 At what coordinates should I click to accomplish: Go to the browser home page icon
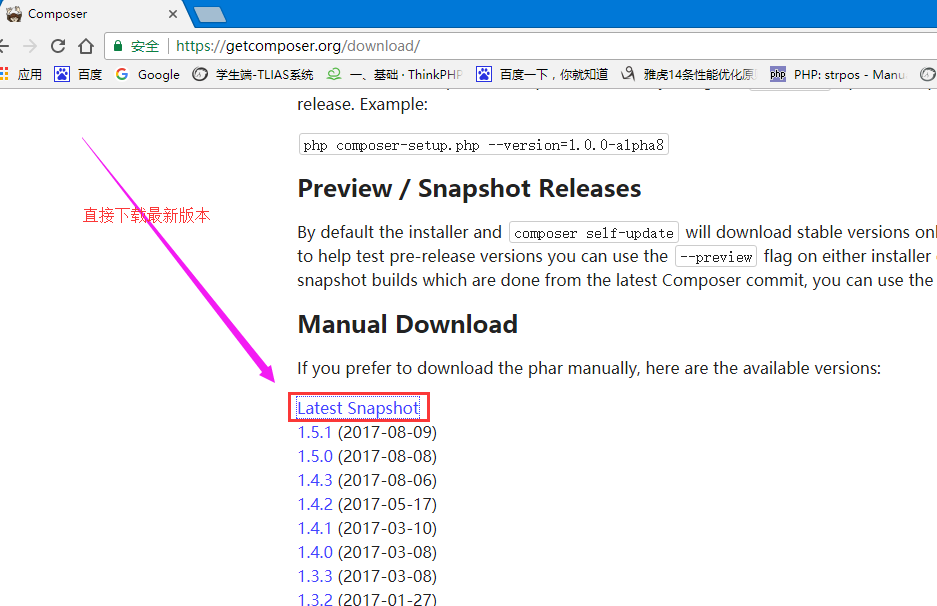click(x=86, y=46)
